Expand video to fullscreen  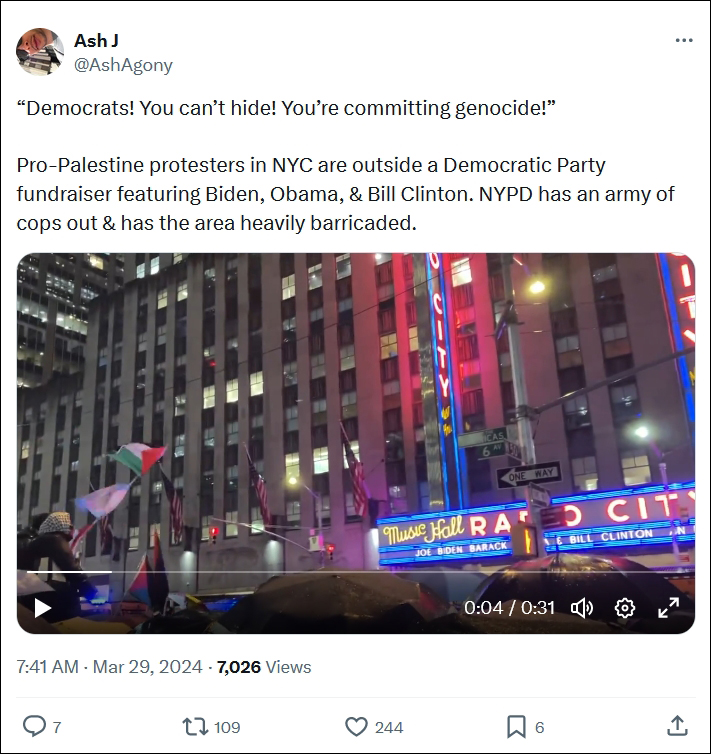(x=668, y=608)
